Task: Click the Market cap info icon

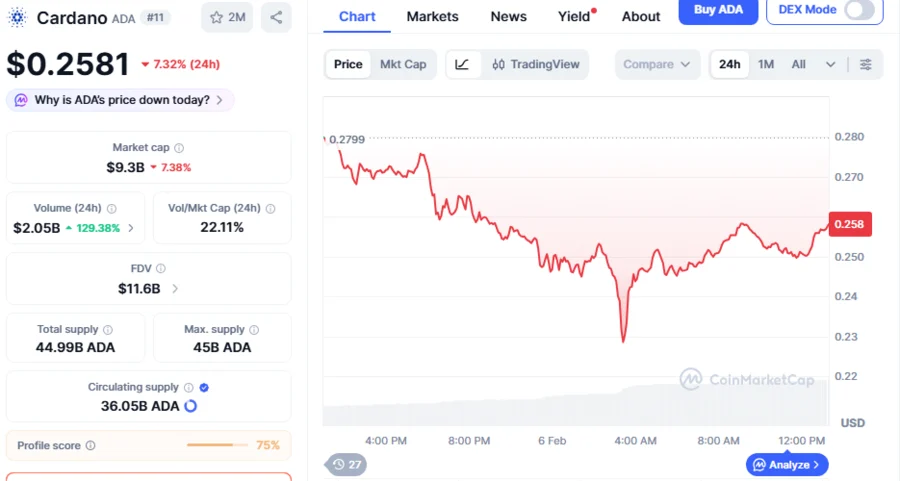Action: point(179,148)
